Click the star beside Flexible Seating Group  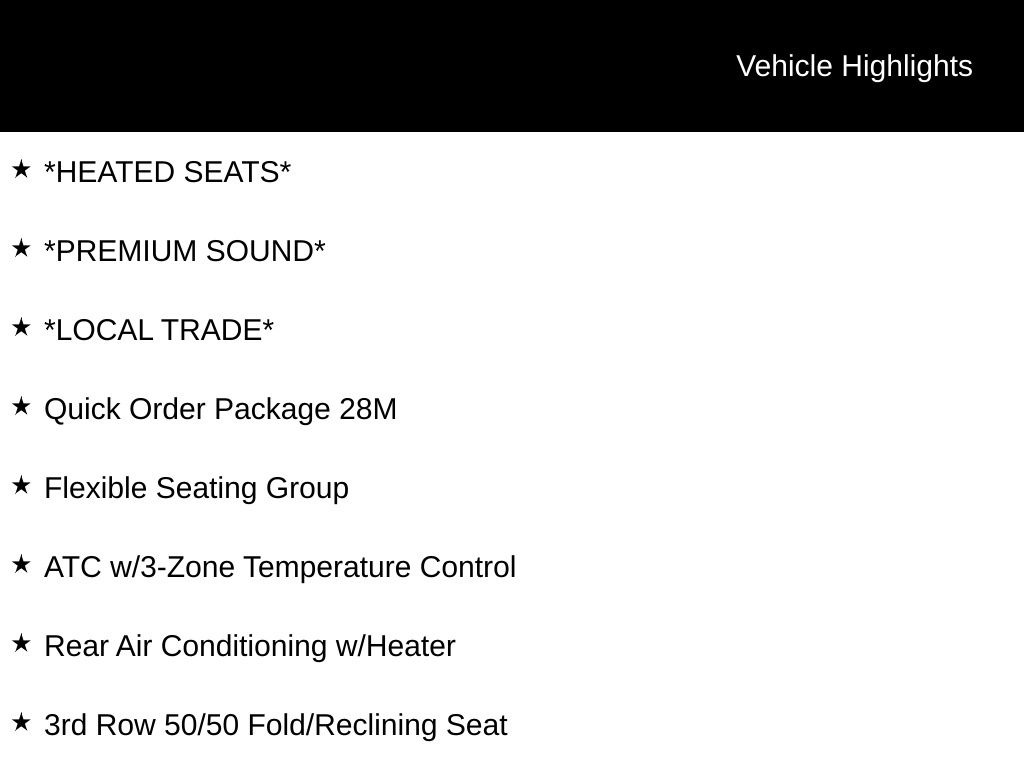point(21,485)
